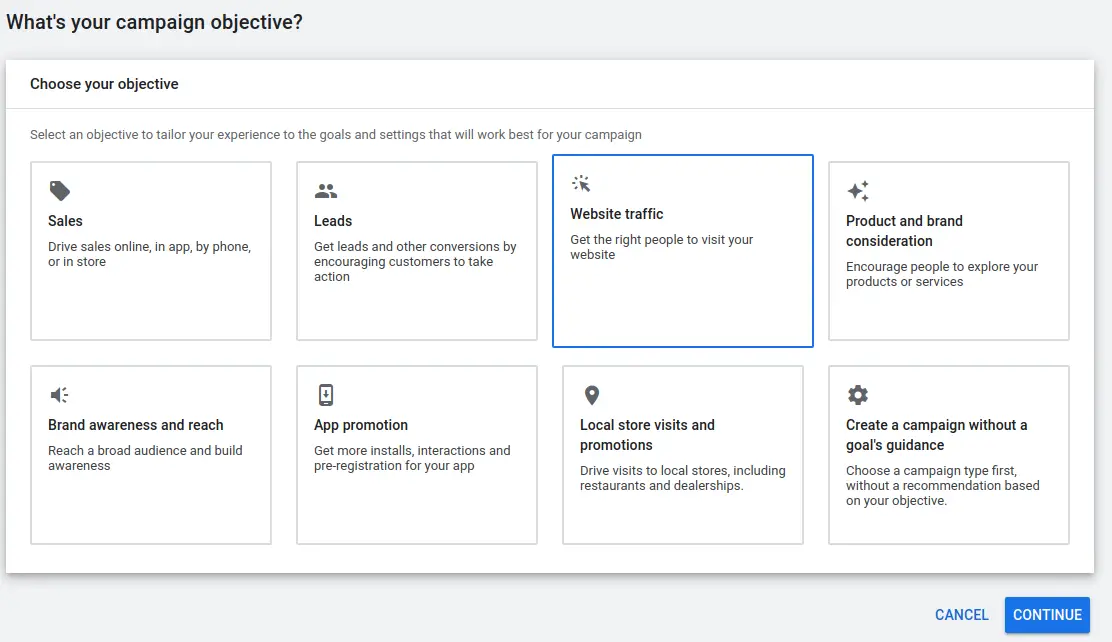Select Local store visits and promotions objective
Viewport: 1112px width, 642px height.
point(683,455)
